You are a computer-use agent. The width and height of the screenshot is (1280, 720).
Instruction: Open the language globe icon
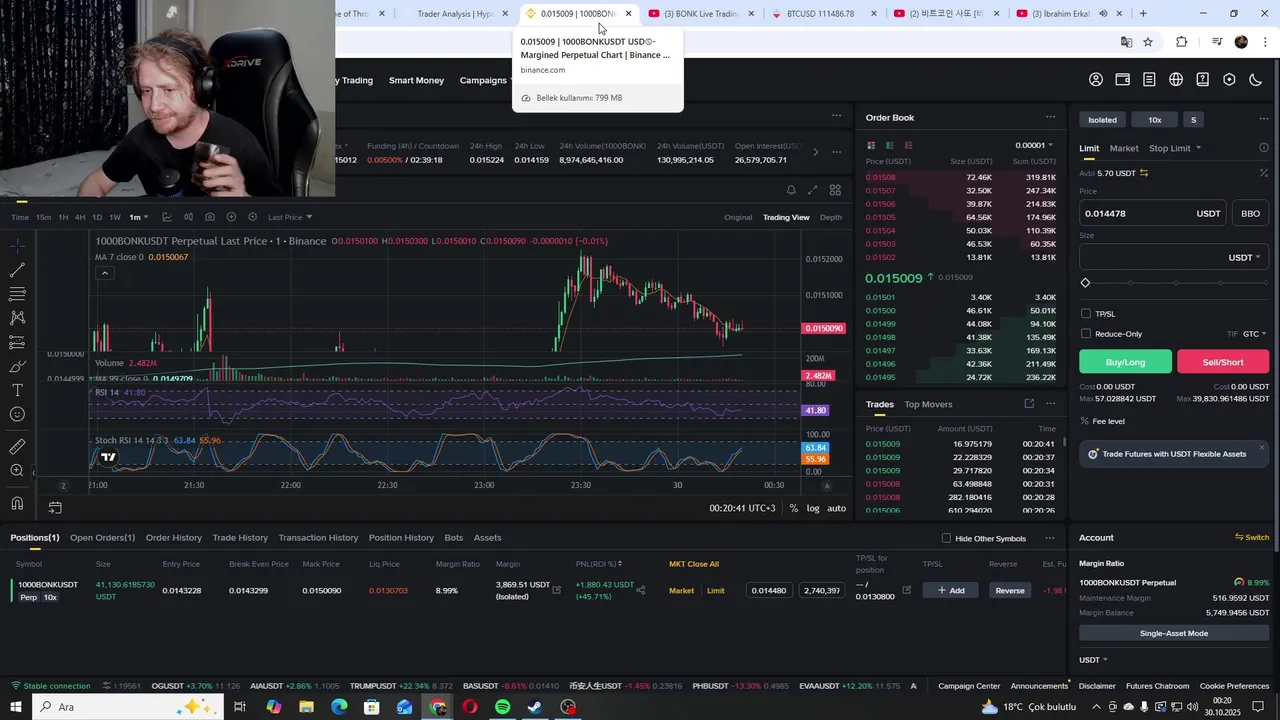click(x=1176, y=80)
